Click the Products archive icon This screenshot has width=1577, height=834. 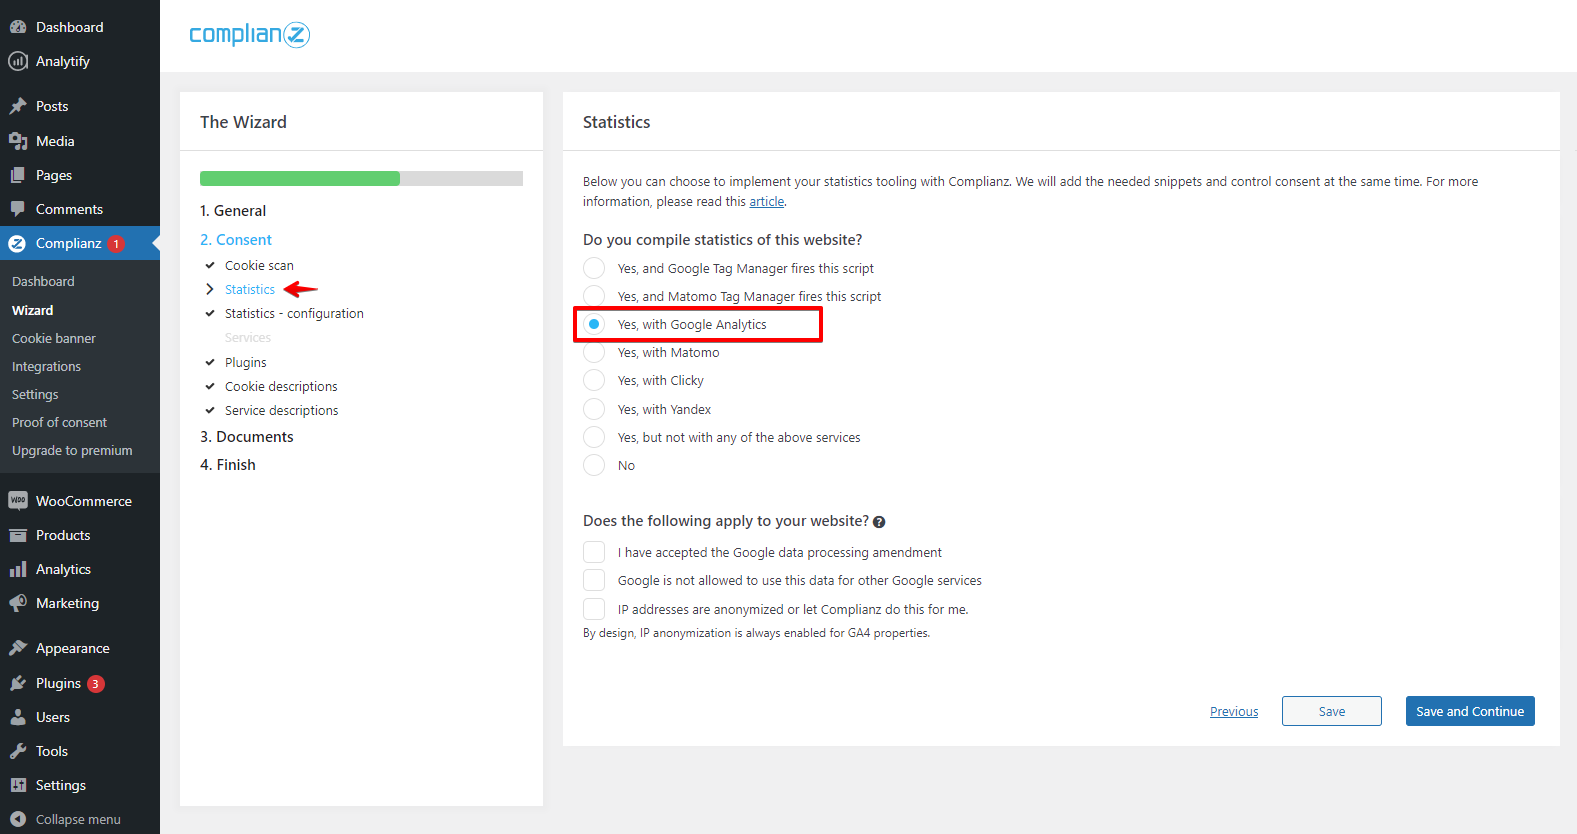pos(18,535)
